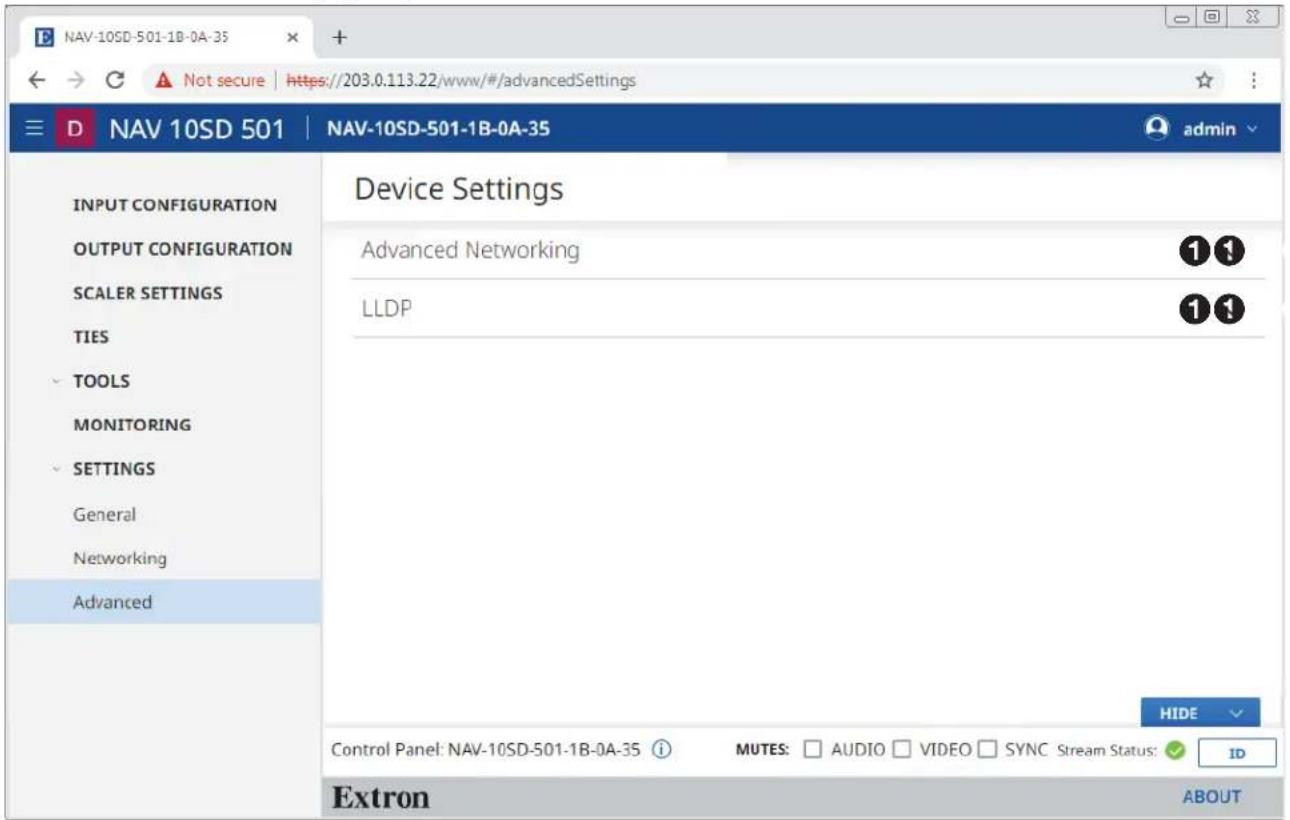Toggle the SYNC mute checkbox
This screenshot has width=1290, height=820.
pos(987,751)
